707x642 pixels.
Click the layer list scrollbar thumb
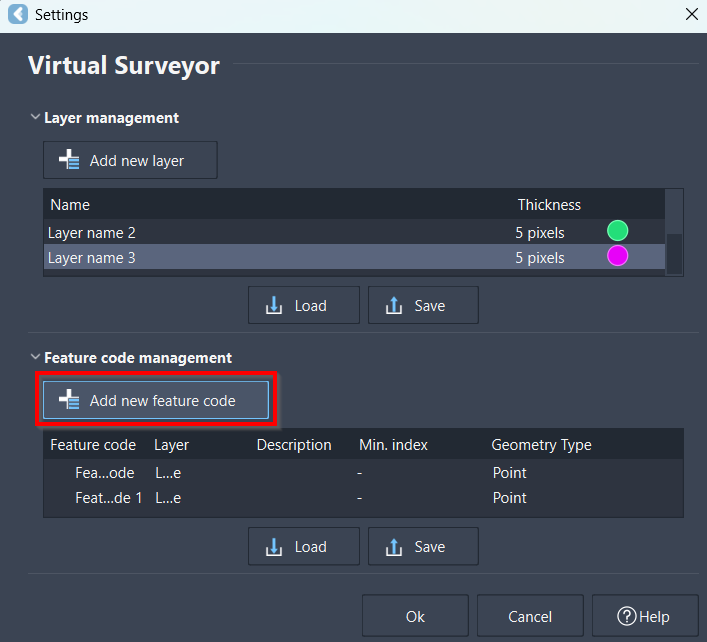coord(674,253)
